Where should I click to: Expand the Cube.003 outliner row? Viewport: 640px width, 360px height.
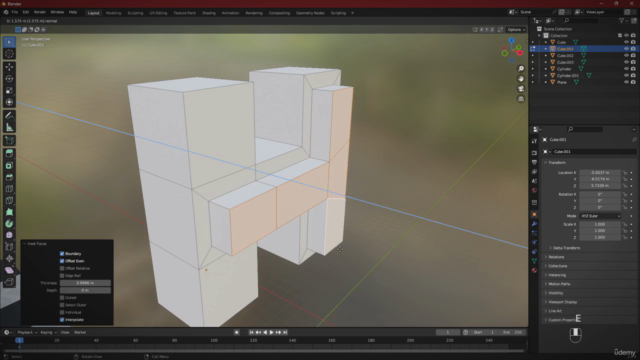coord(546,62)
